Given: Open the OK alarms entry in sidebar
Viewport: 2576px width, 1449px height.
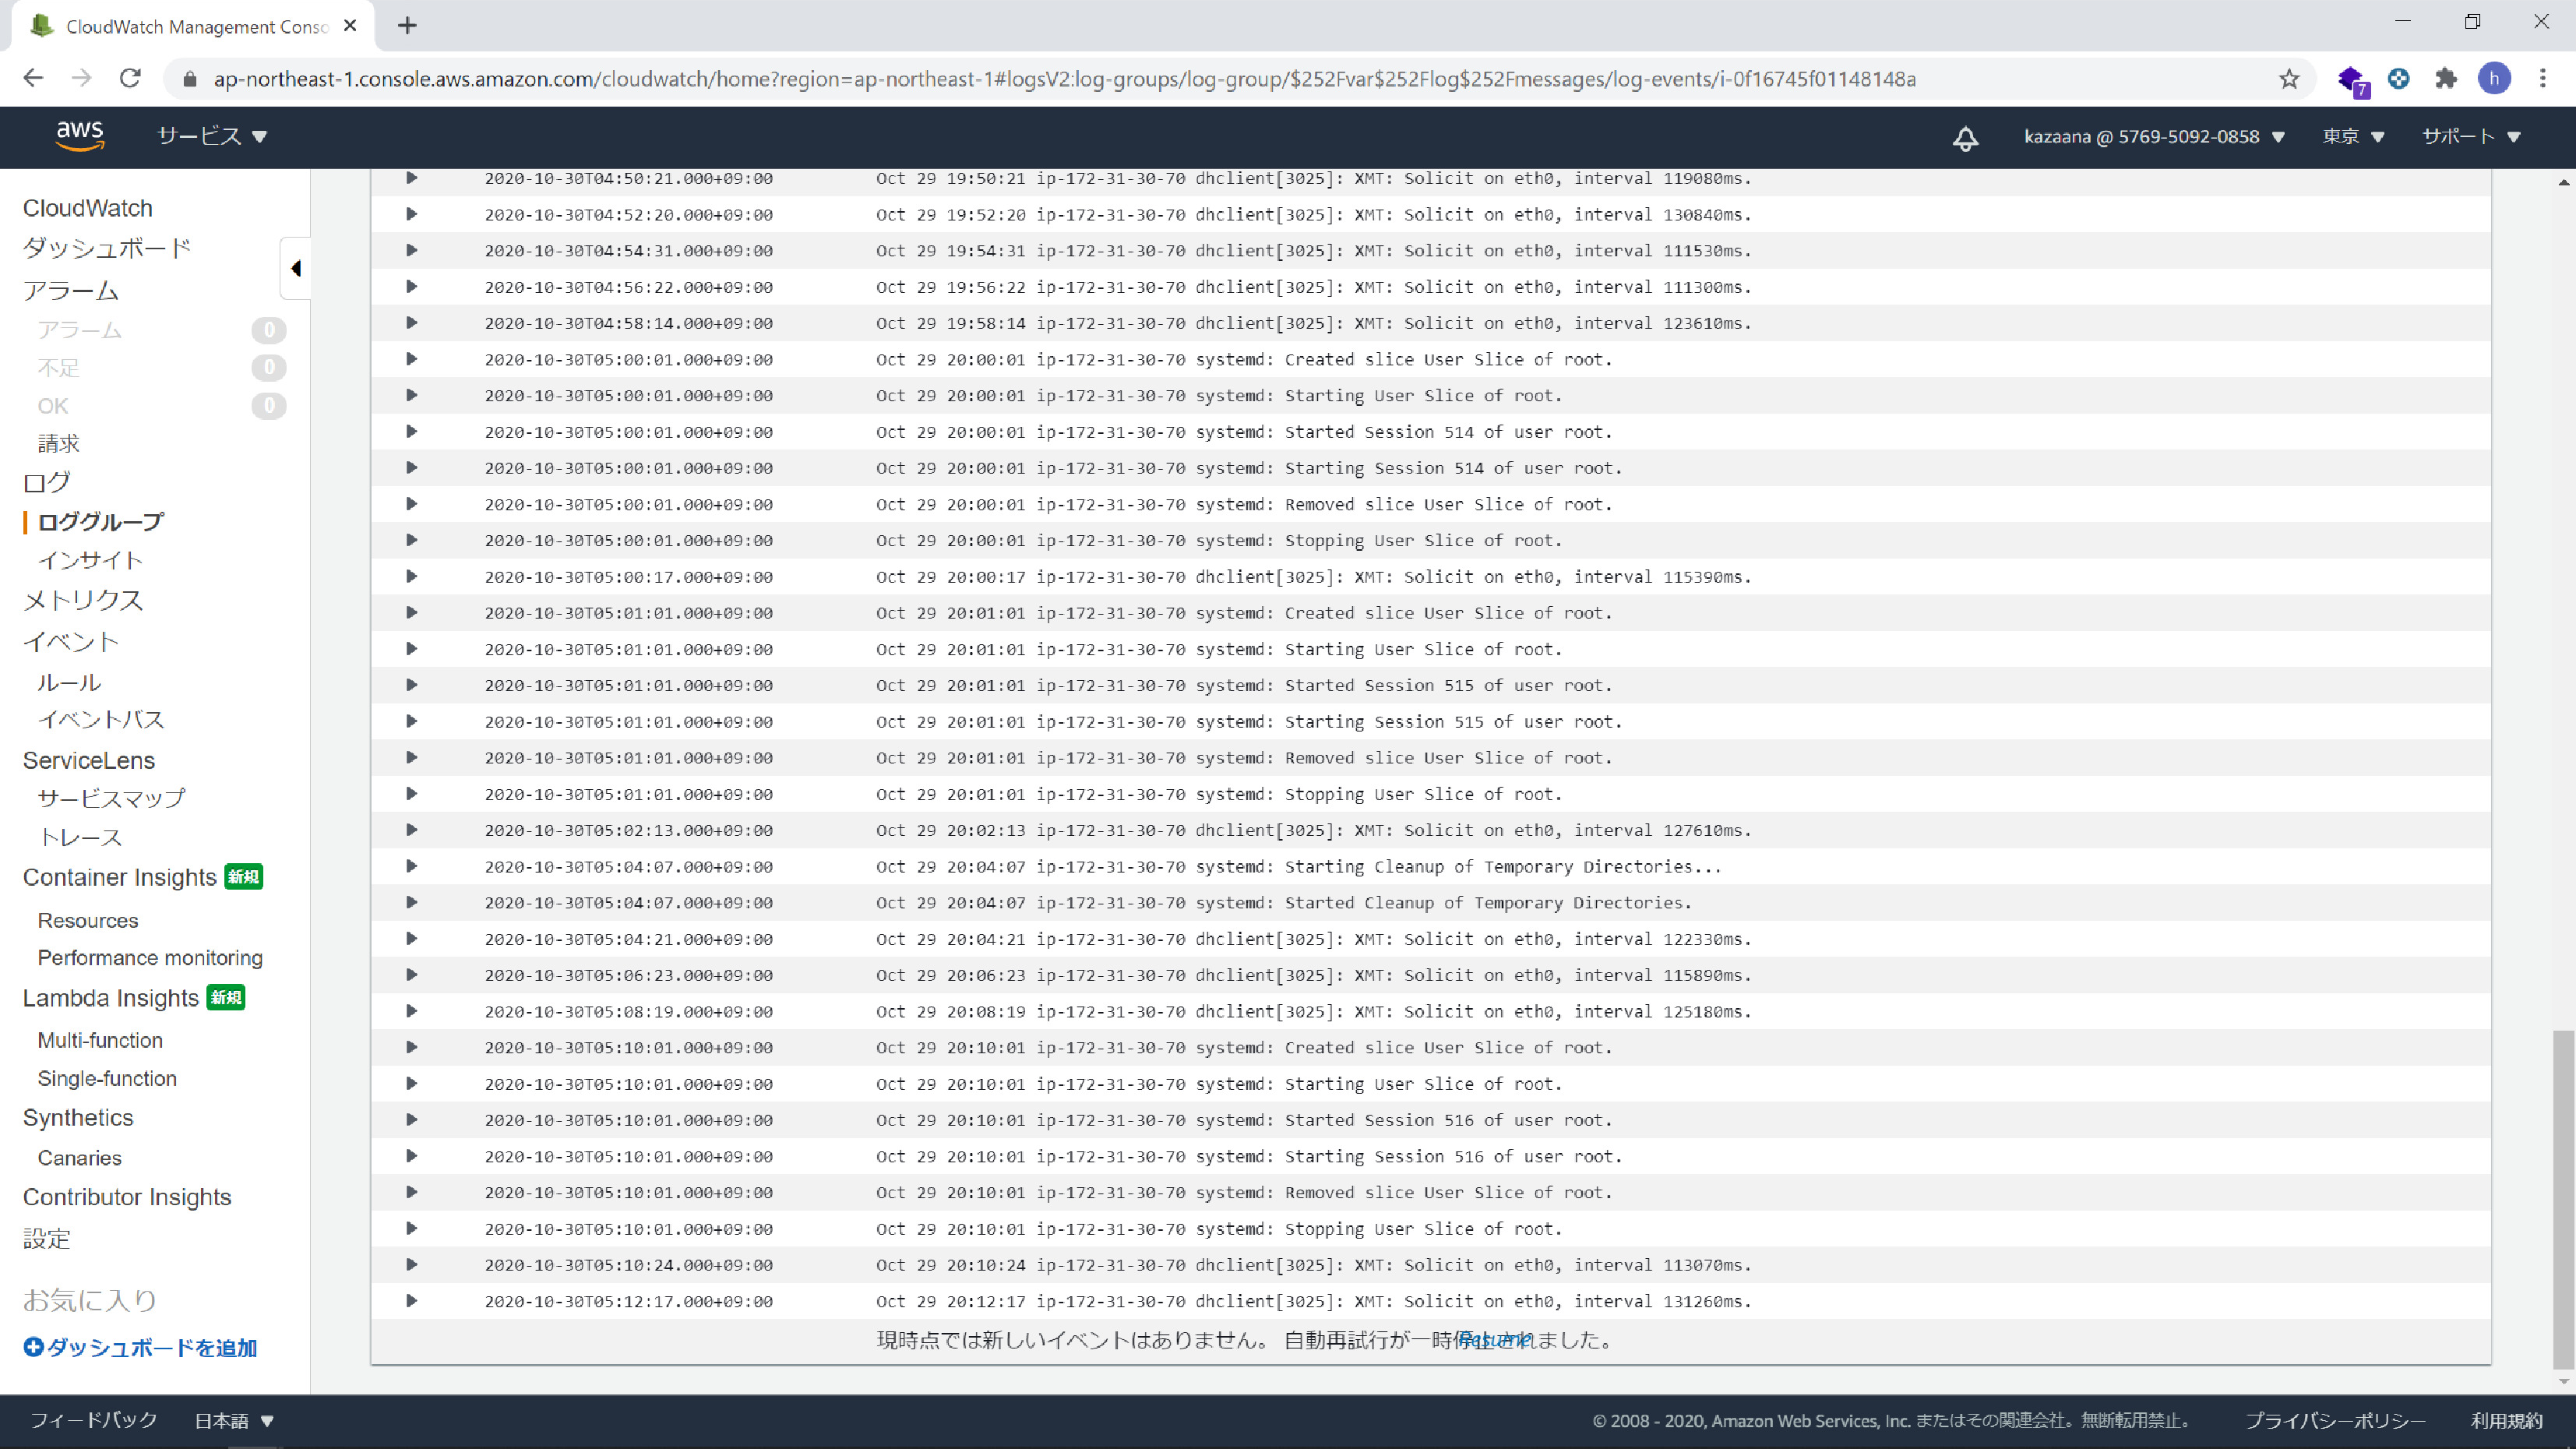Looking at the screenshot, I should pos(53,406).
